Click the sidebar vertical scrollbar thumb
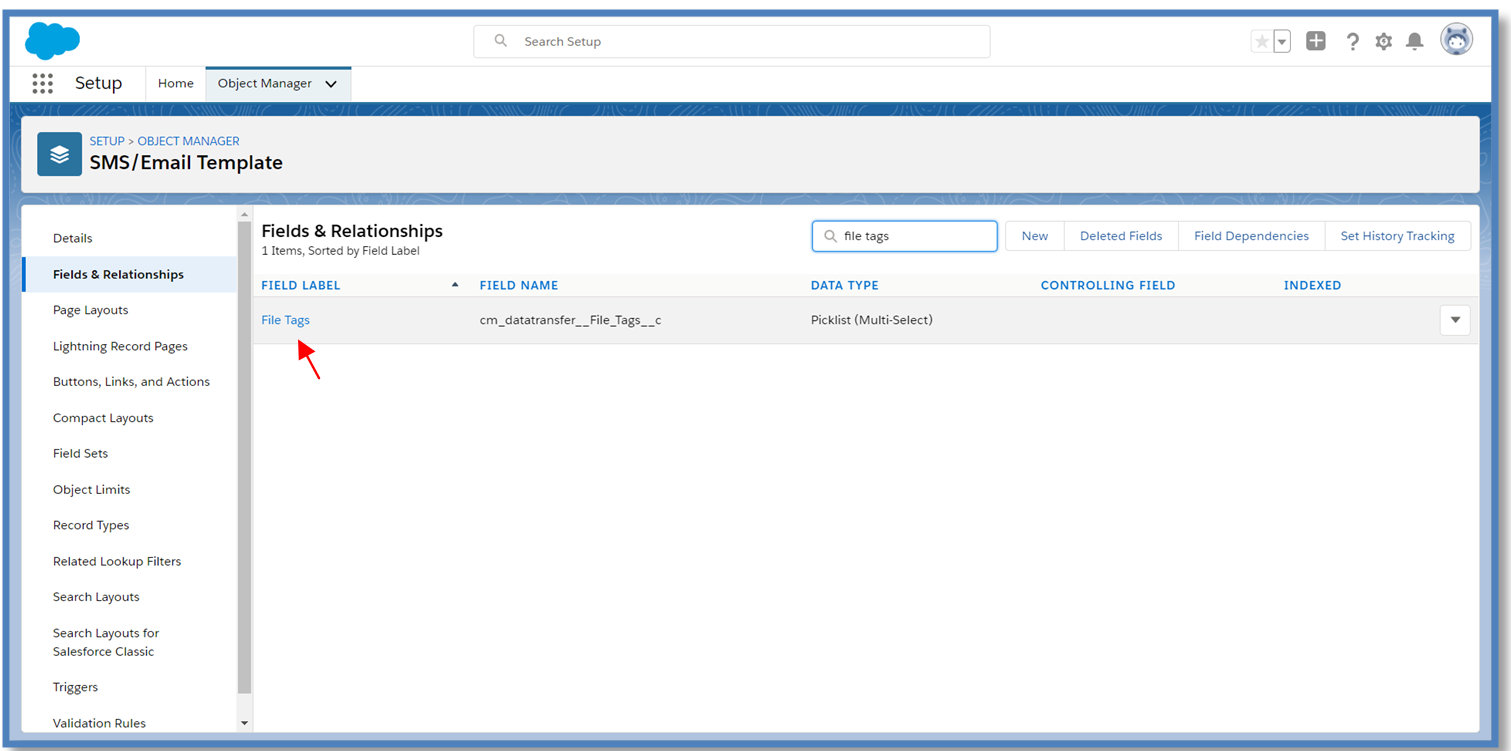This screenshot has width=1511, height=751. tap(245, 458)
